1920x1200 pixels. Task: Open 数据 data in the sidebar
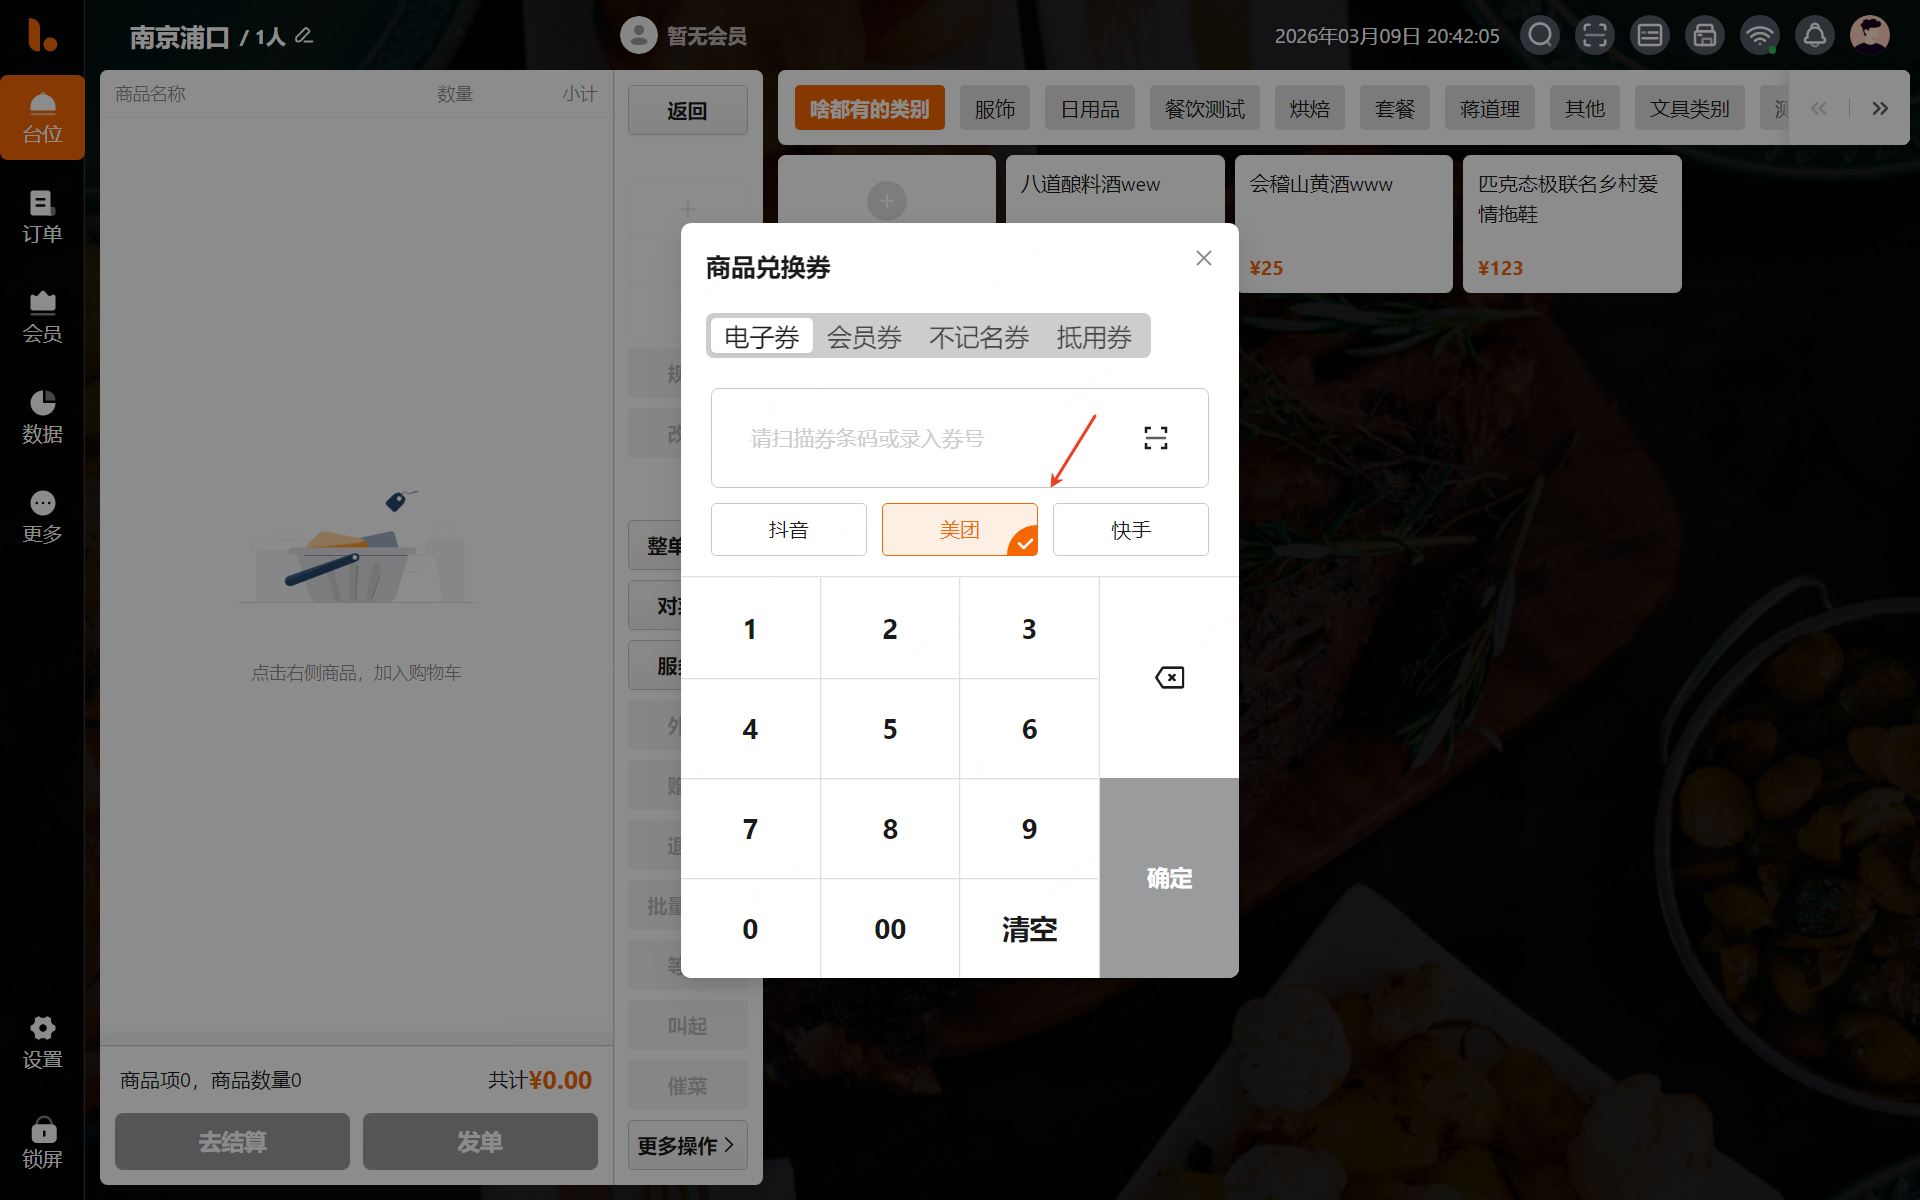42,416
